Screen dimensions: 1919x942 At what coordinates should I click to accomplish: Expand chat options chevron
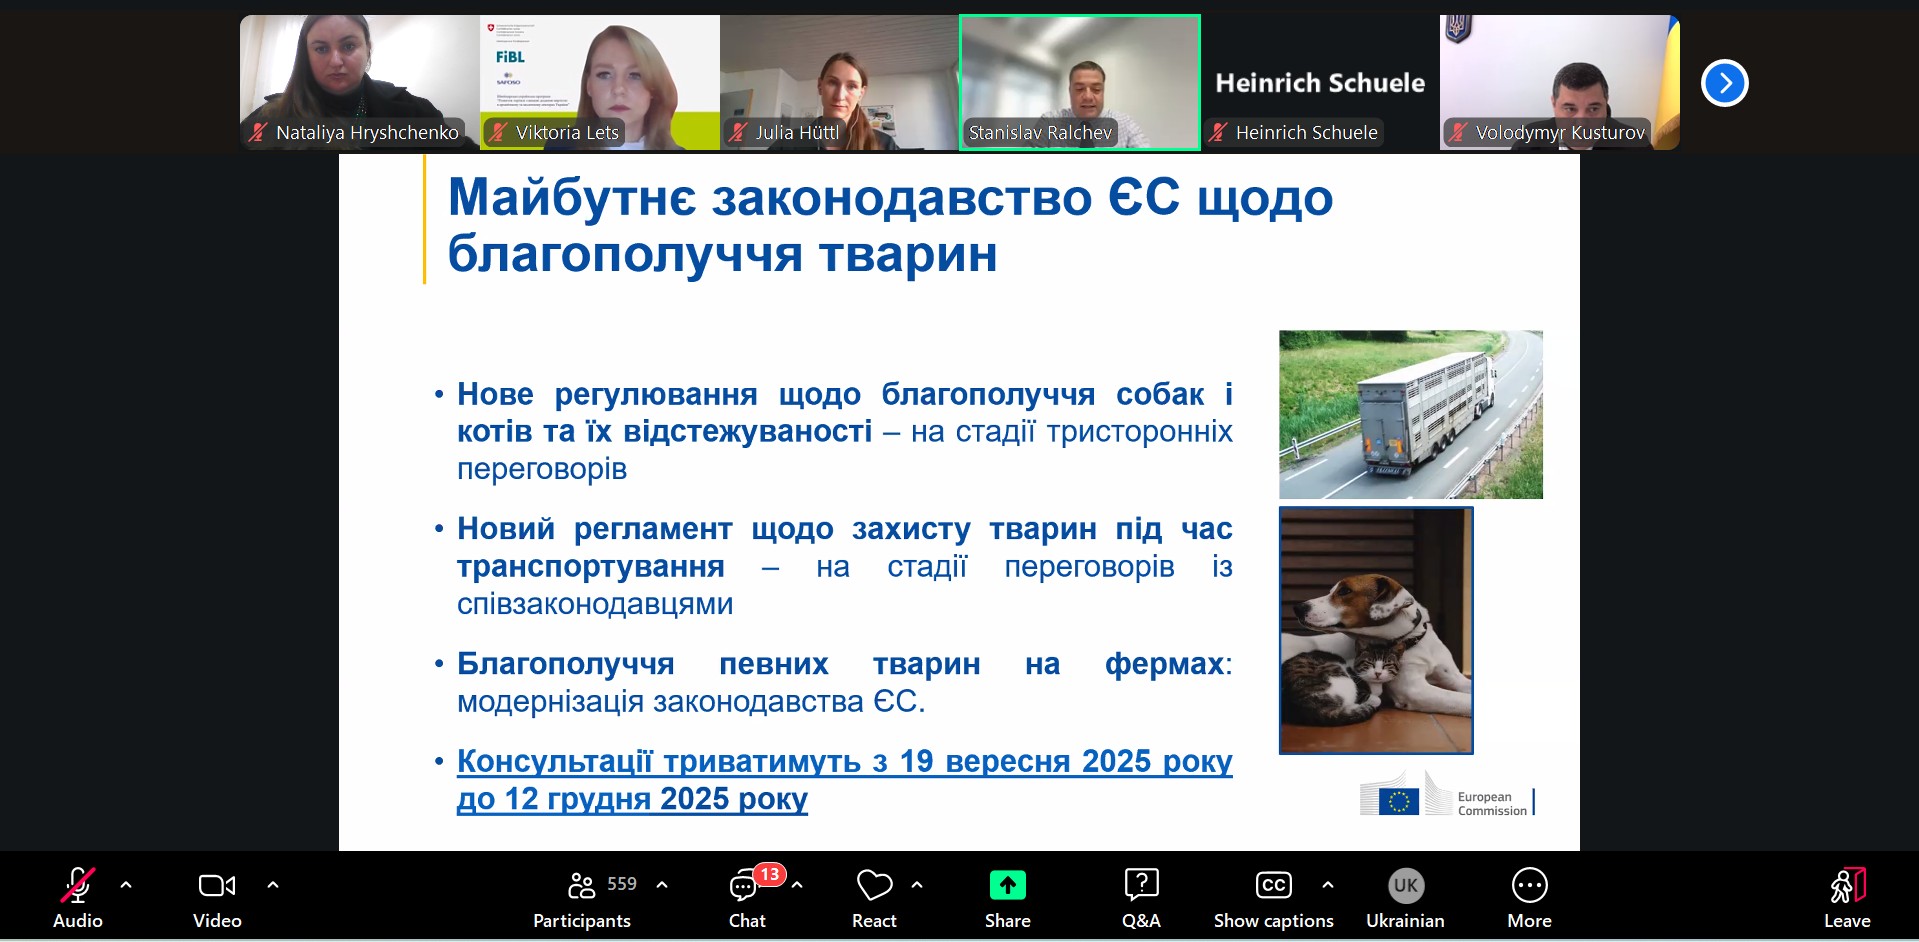coord(797,885)
